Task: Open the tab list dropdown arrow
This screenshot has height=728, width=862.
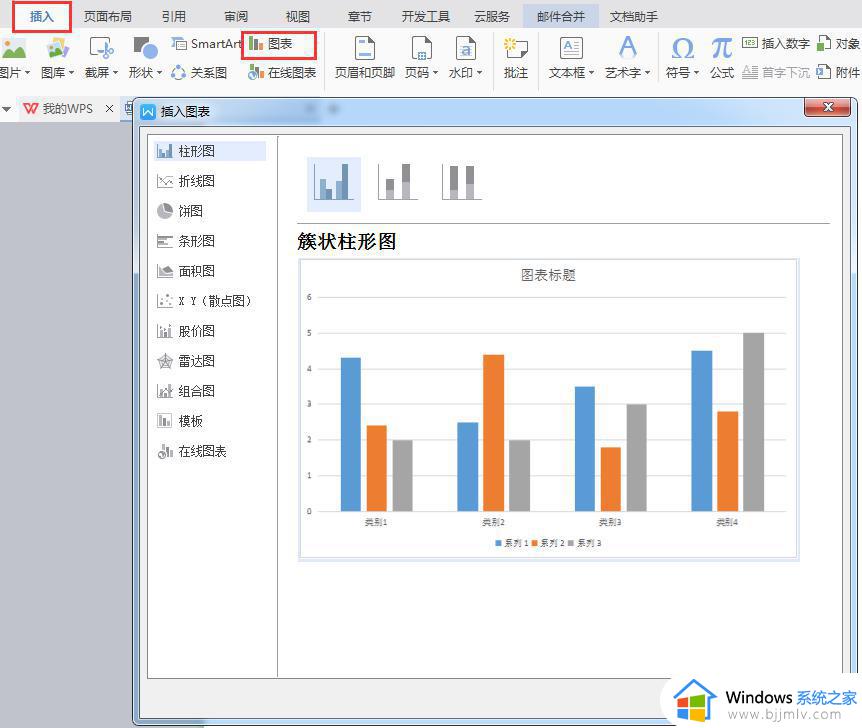Action: click(7, 109)
